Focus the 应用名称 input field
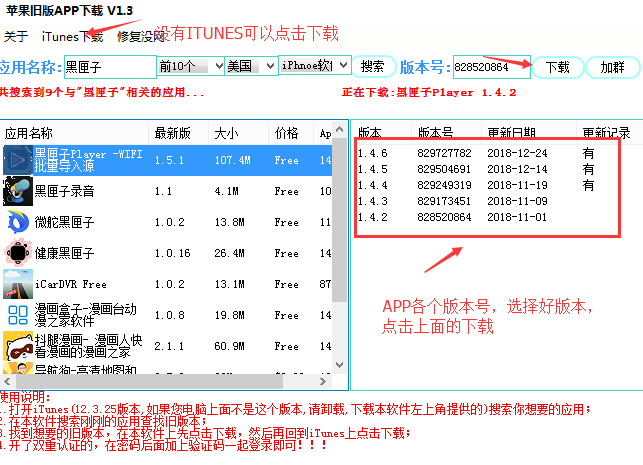 click(x=110, y=67)
